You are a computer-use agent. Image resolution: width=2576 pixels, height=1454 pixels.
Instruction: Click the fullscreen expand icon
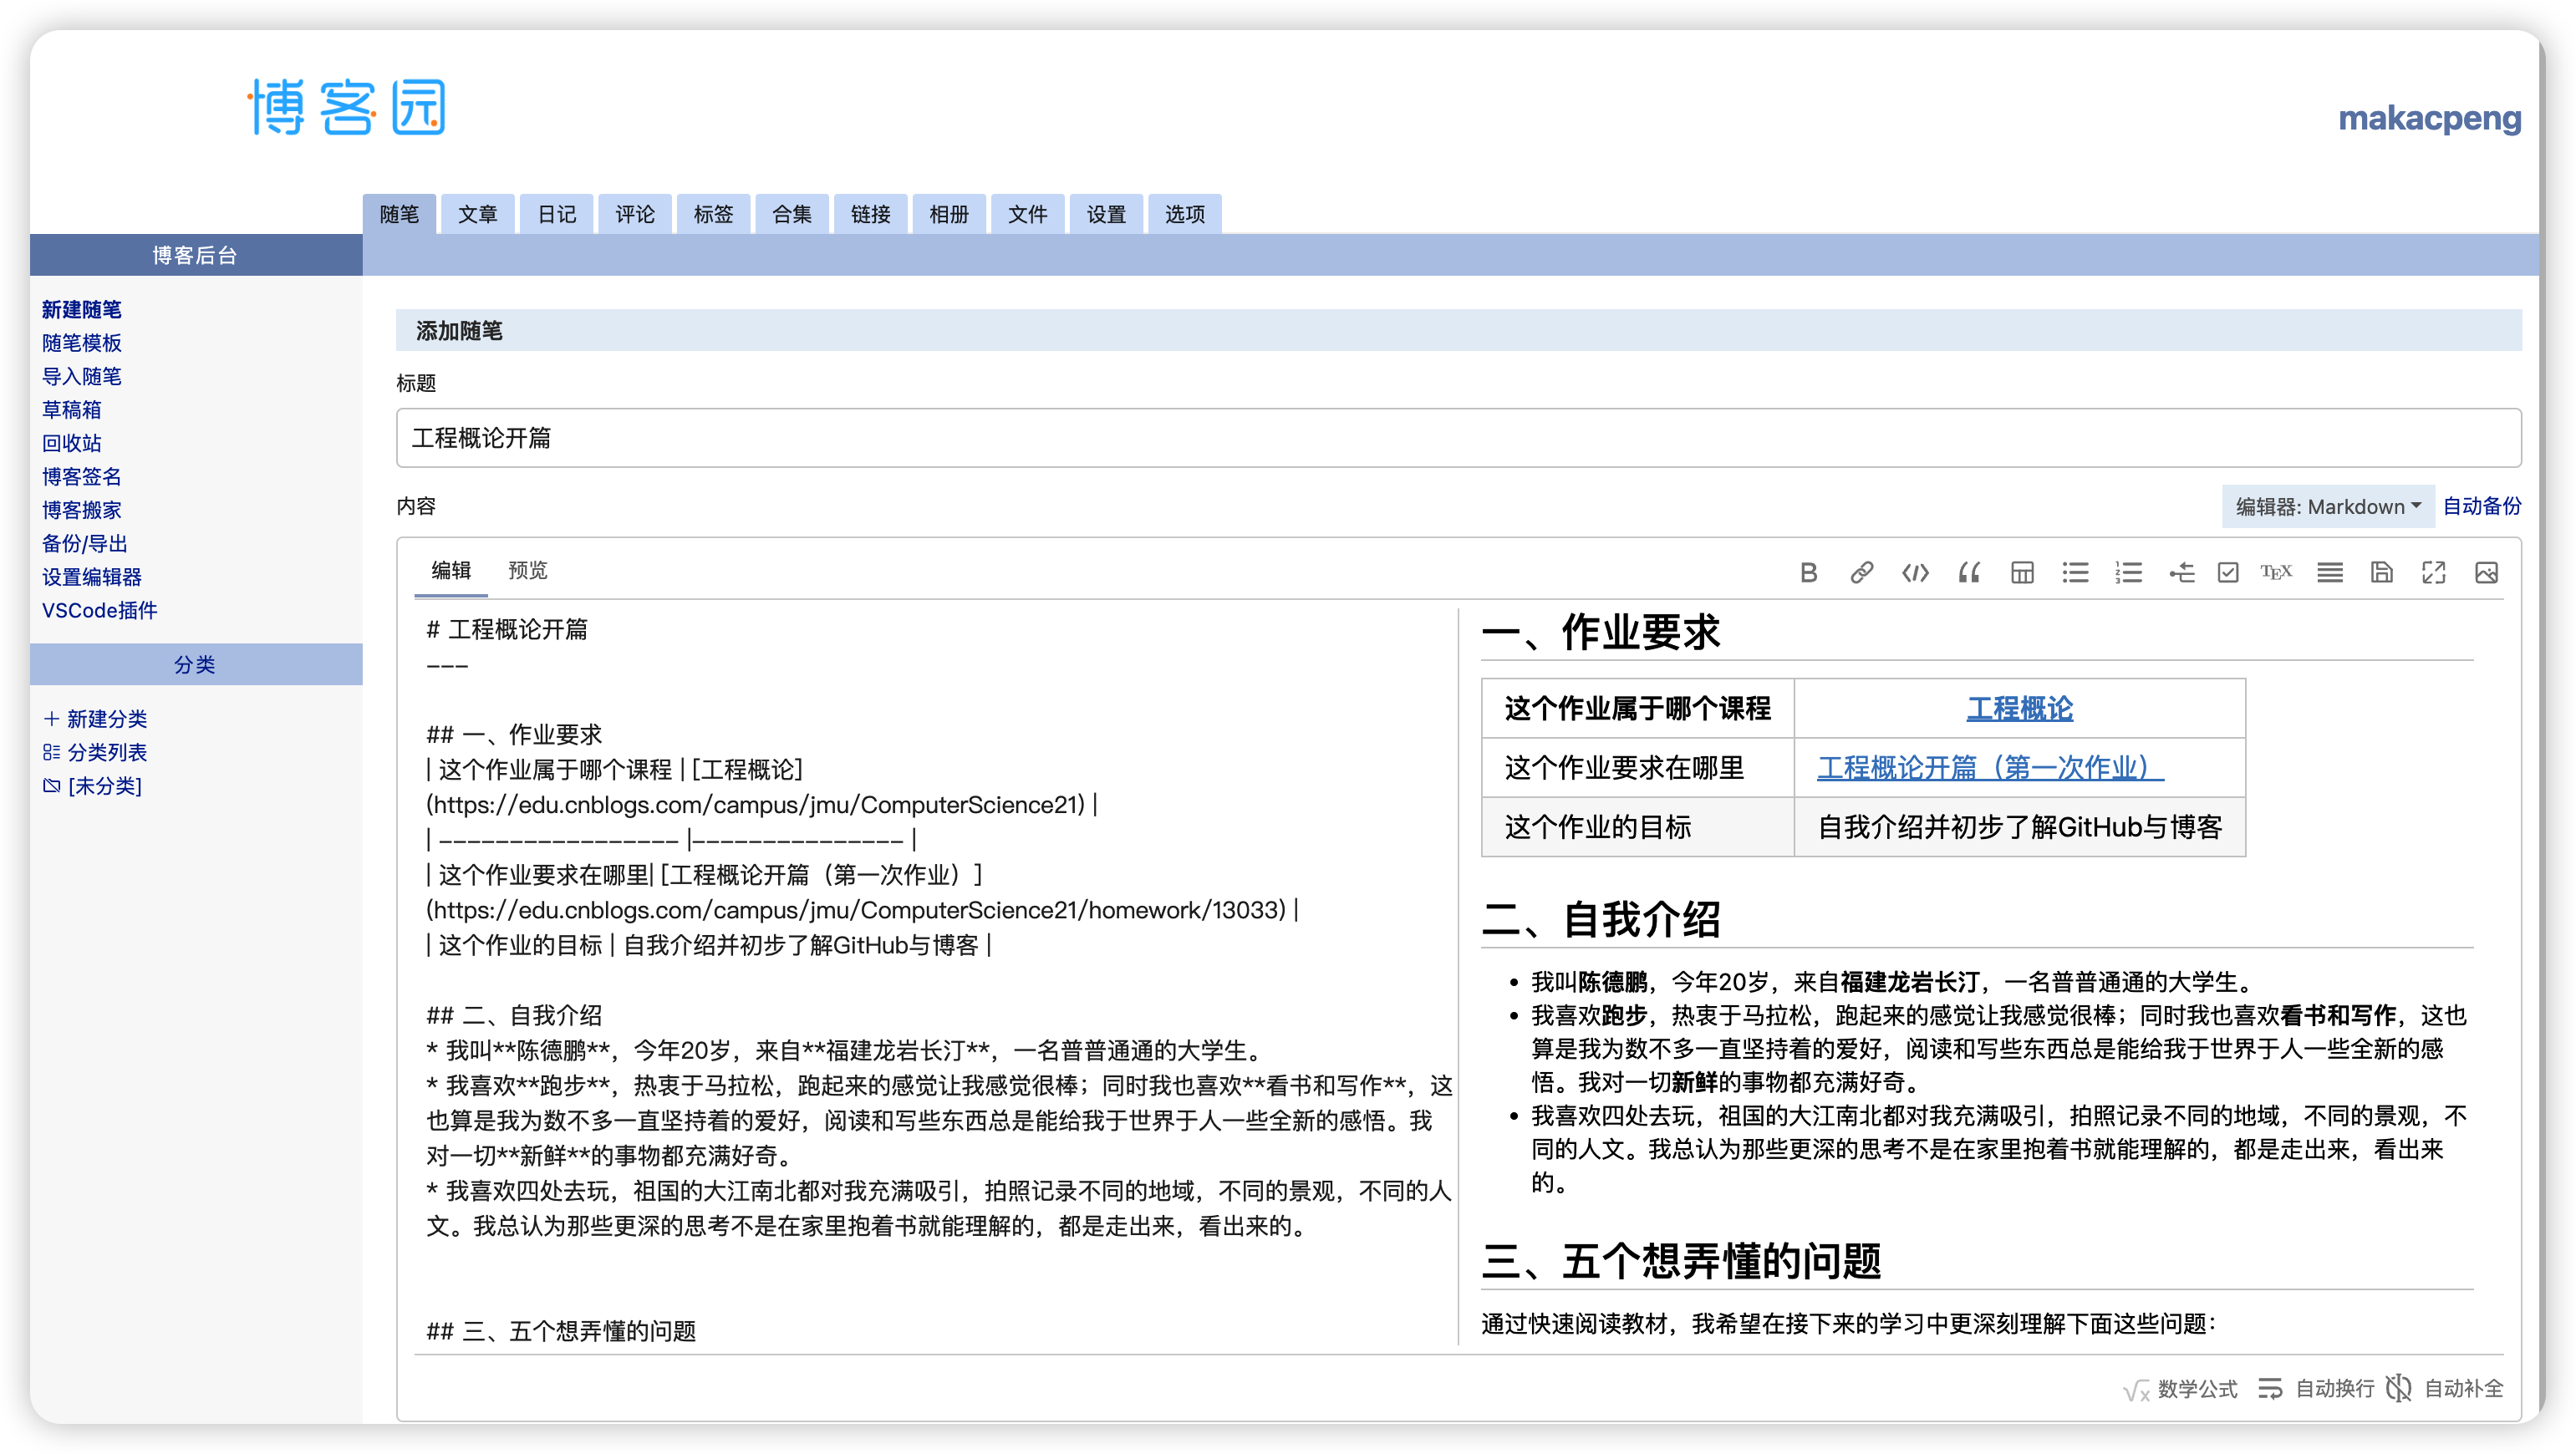pyautogui.click(x=2433, y=572)
